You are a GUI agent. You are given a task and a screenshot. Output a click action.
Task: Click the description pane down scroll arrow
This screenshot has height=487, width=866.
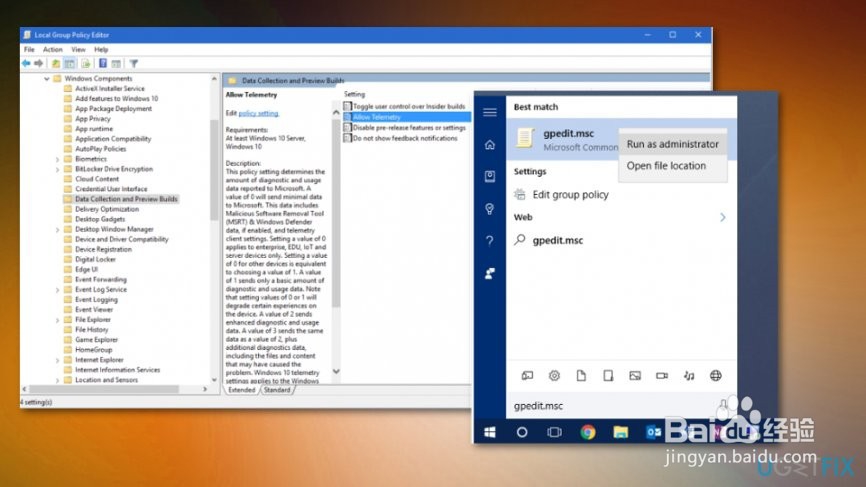click(x=336, y=372)
